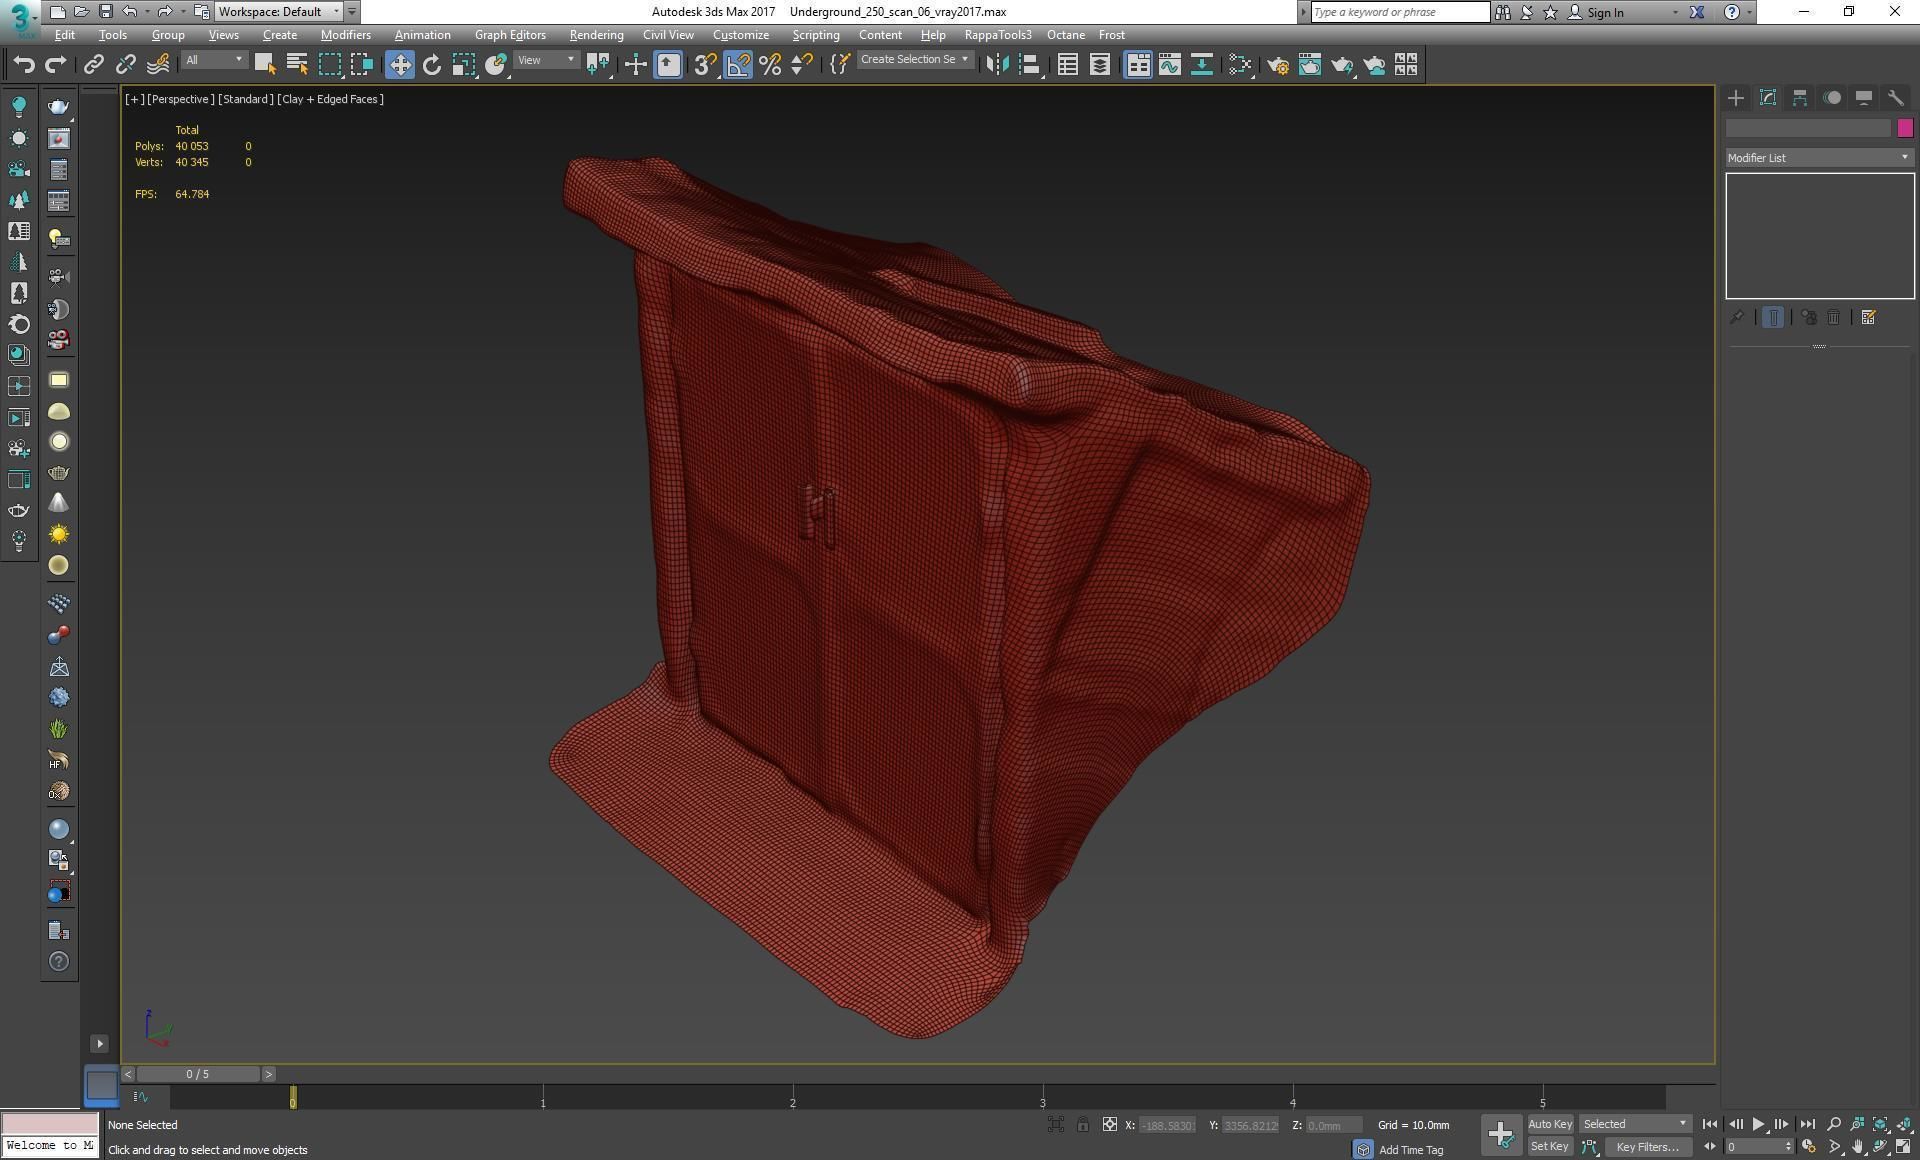The image size is (1920, 1160).
Task: Open the Rendering menu
Action: [x=596, y=35]
